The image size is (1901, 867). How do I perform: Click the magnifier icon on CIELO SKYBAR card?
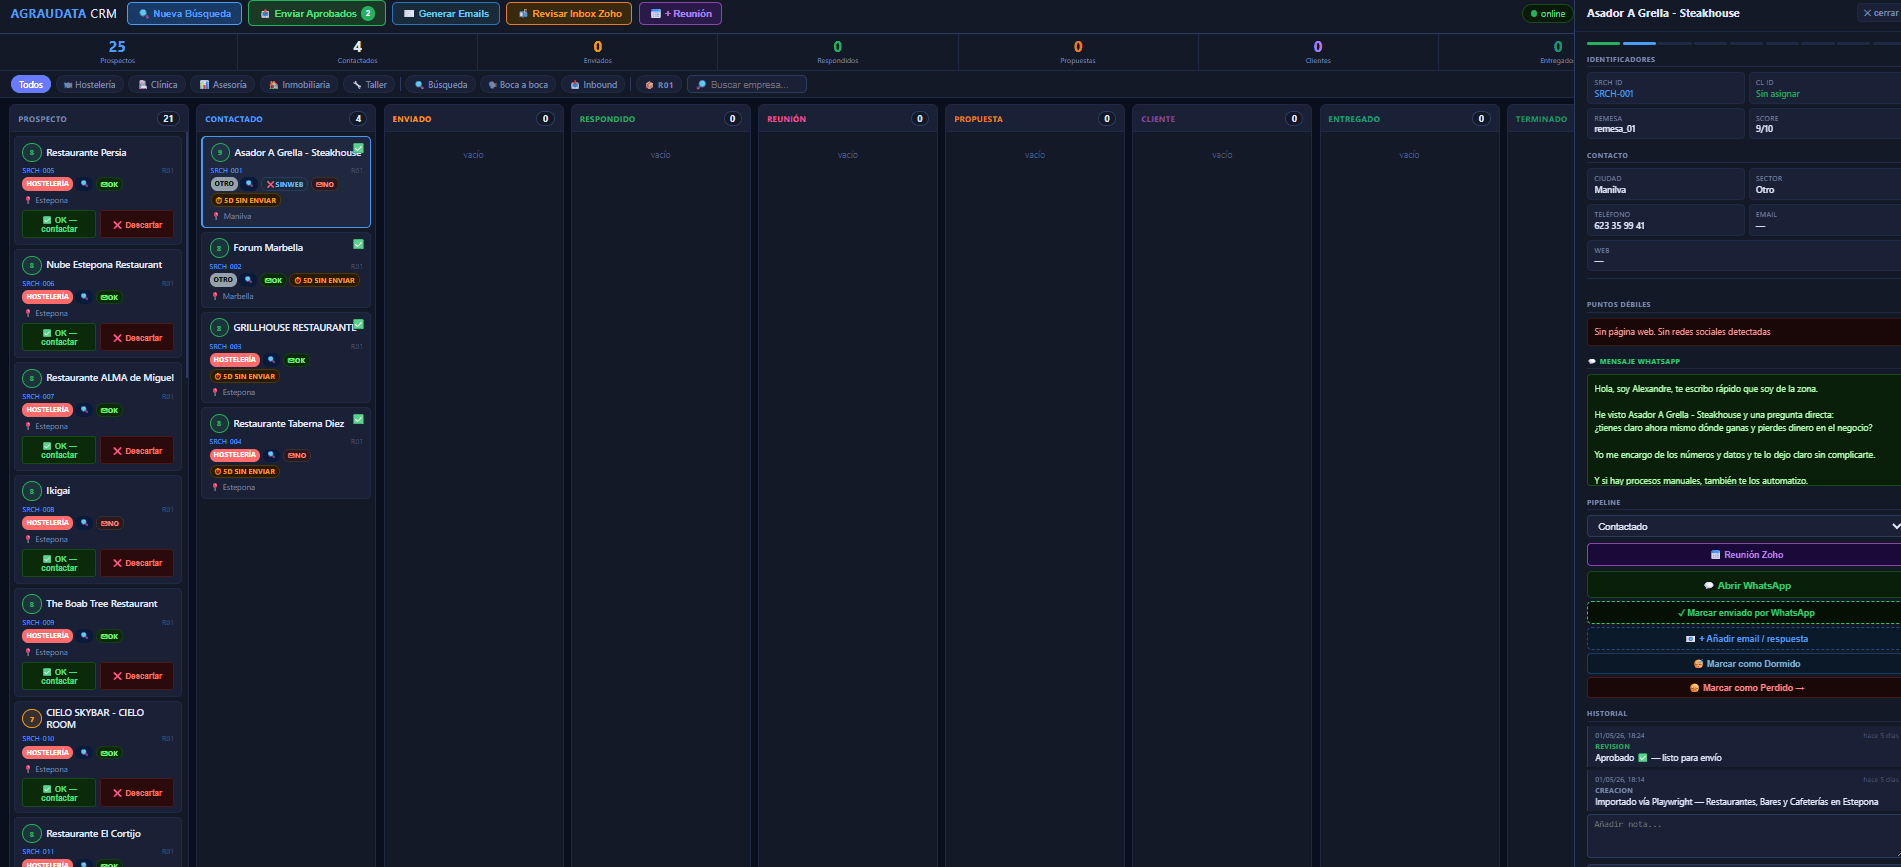tap(85, 753)
